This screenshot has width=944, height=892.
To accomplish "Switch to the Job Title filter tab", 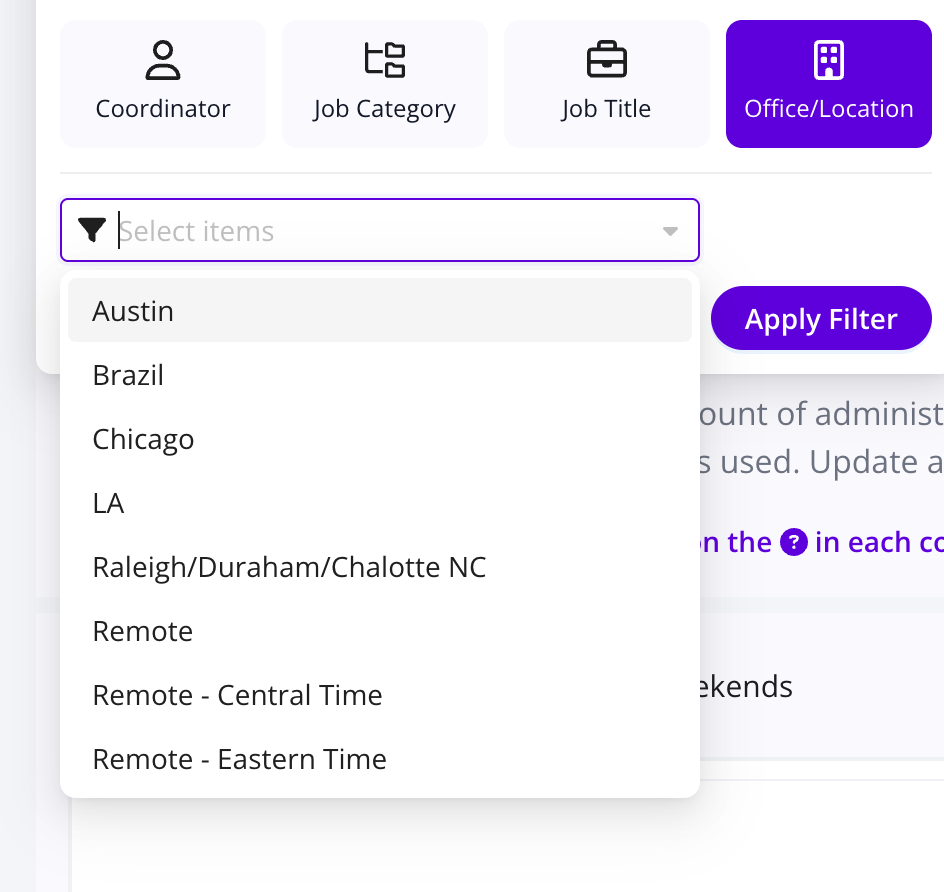I will [607, 84].
